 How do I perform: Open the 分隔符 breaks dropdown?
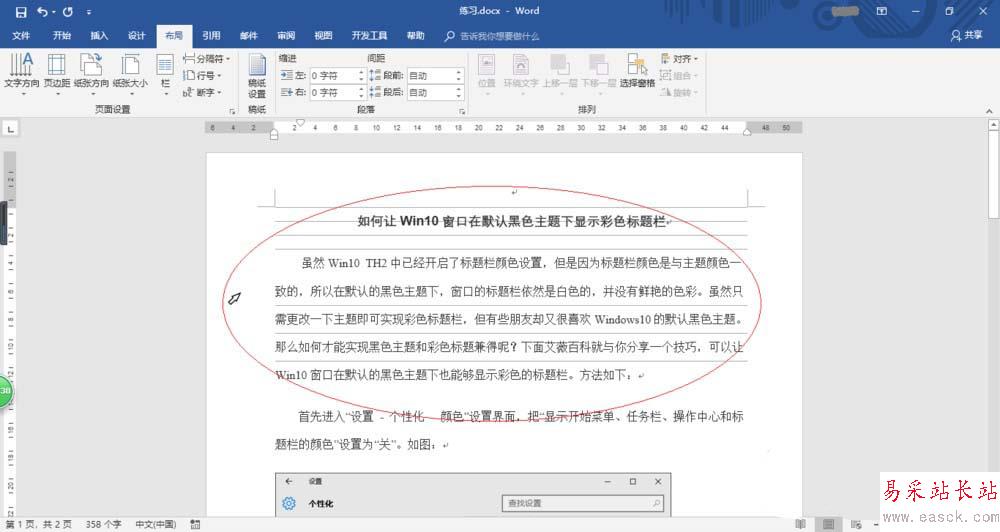click(x=207, y=59)
